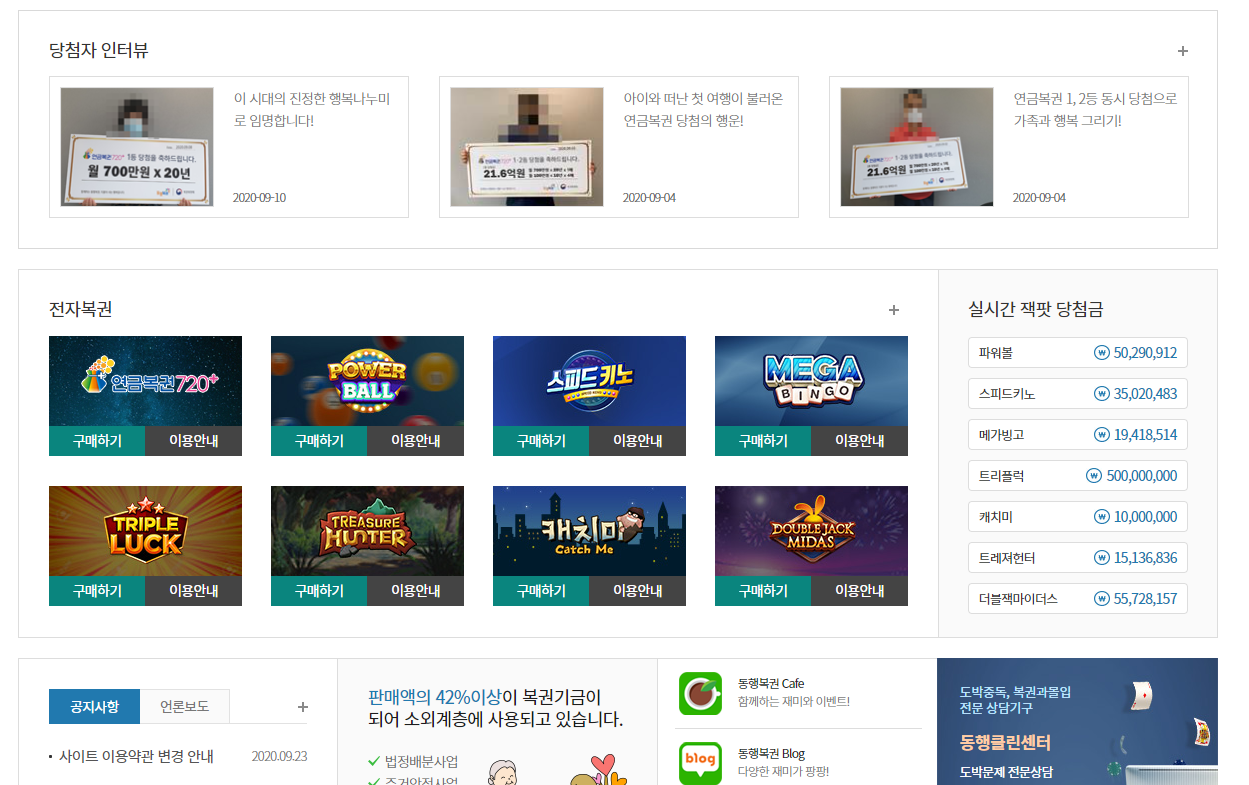Click the 당첨자 인터뷰 section heading

(98, 51)
